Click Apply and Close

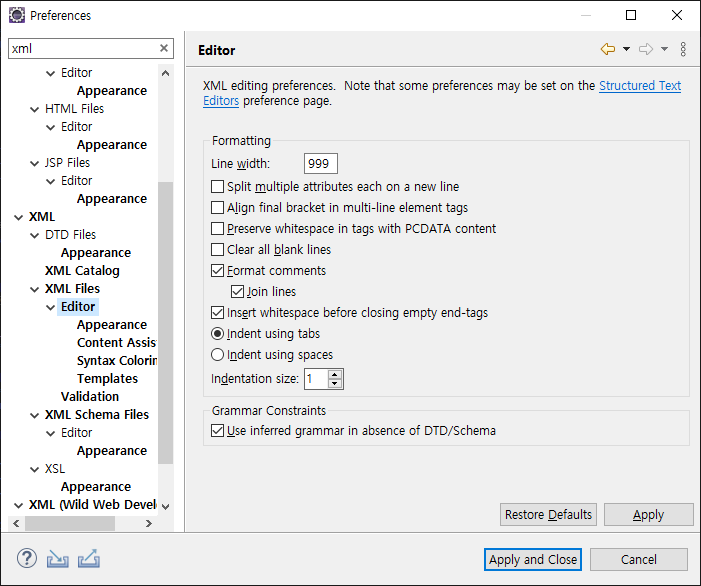tap(532, 559)
